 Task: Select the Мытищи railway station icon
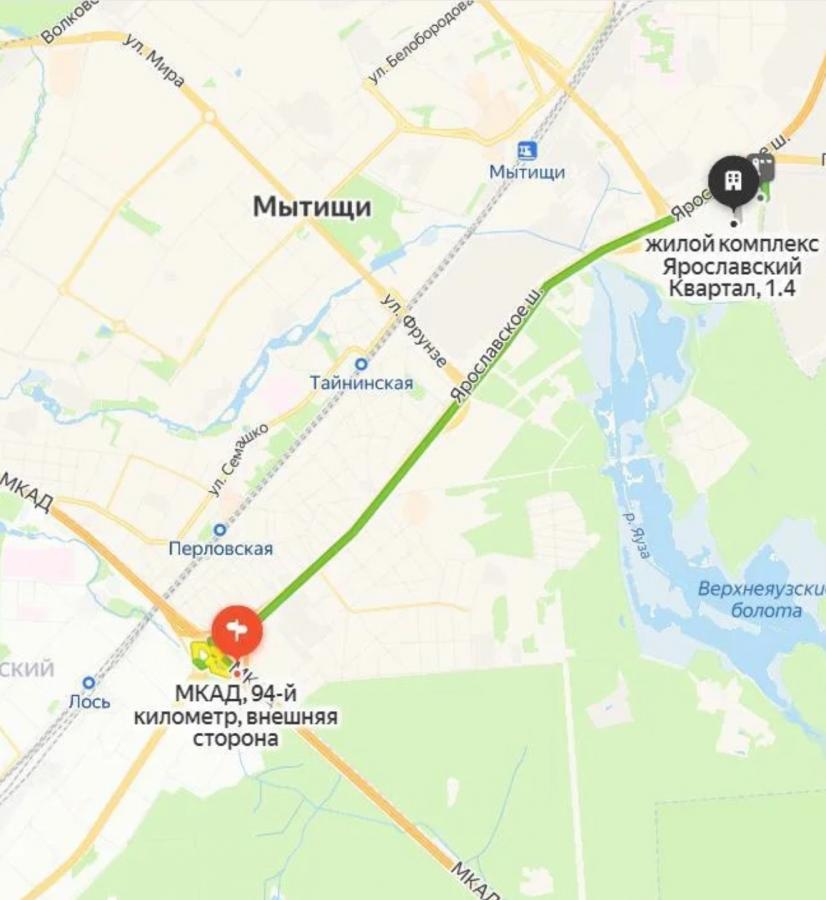[527, 151]
